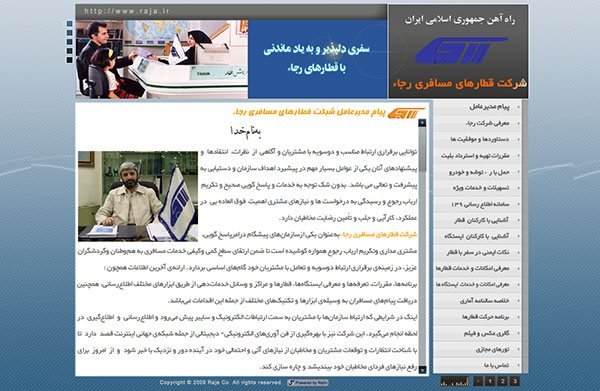Click the equalizer sound icon at bottom
Image resolution: width=600 pixels, height=391 pixels.
[454, 381]
